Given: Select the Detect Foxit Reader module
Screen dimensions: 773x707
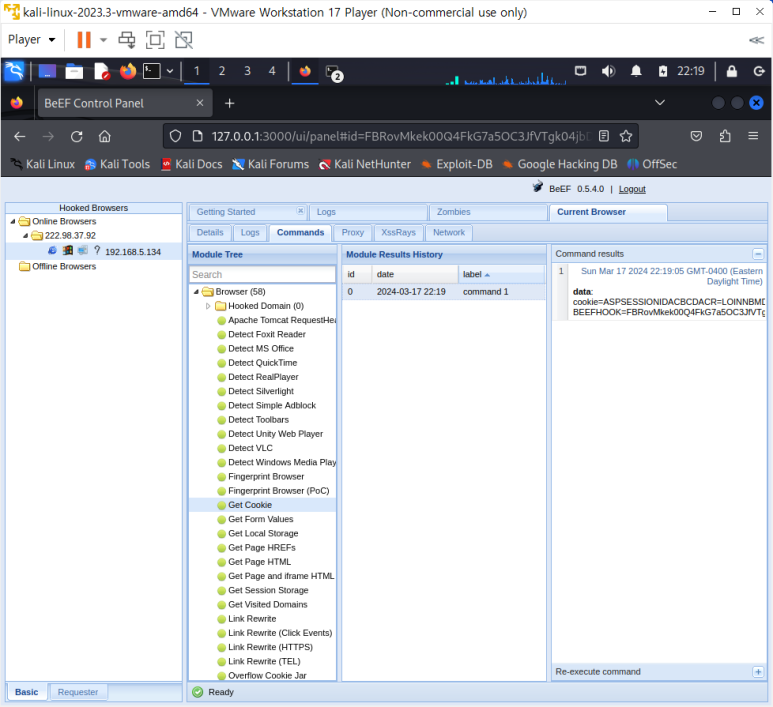Looking at the screenshot, I should 267,334.
